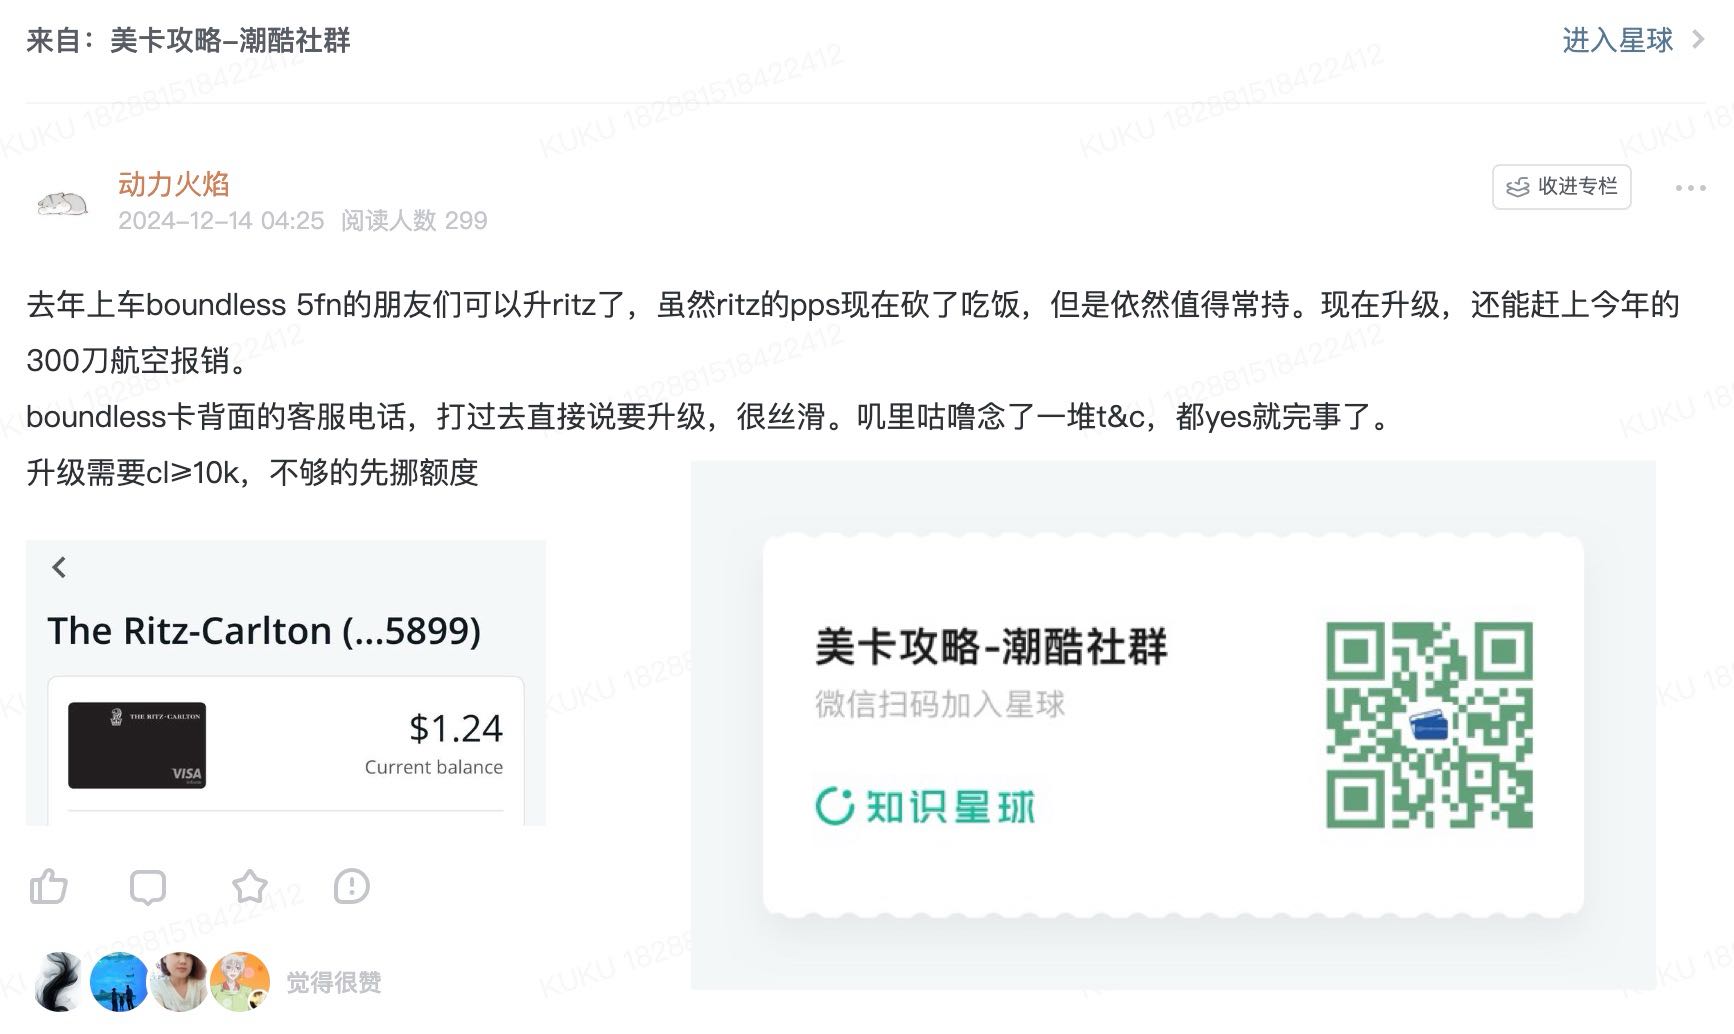This screenshot has width=1734, height=1034.
Task: Click the 收进专栏 button
Action: [x=1561, y=187]
